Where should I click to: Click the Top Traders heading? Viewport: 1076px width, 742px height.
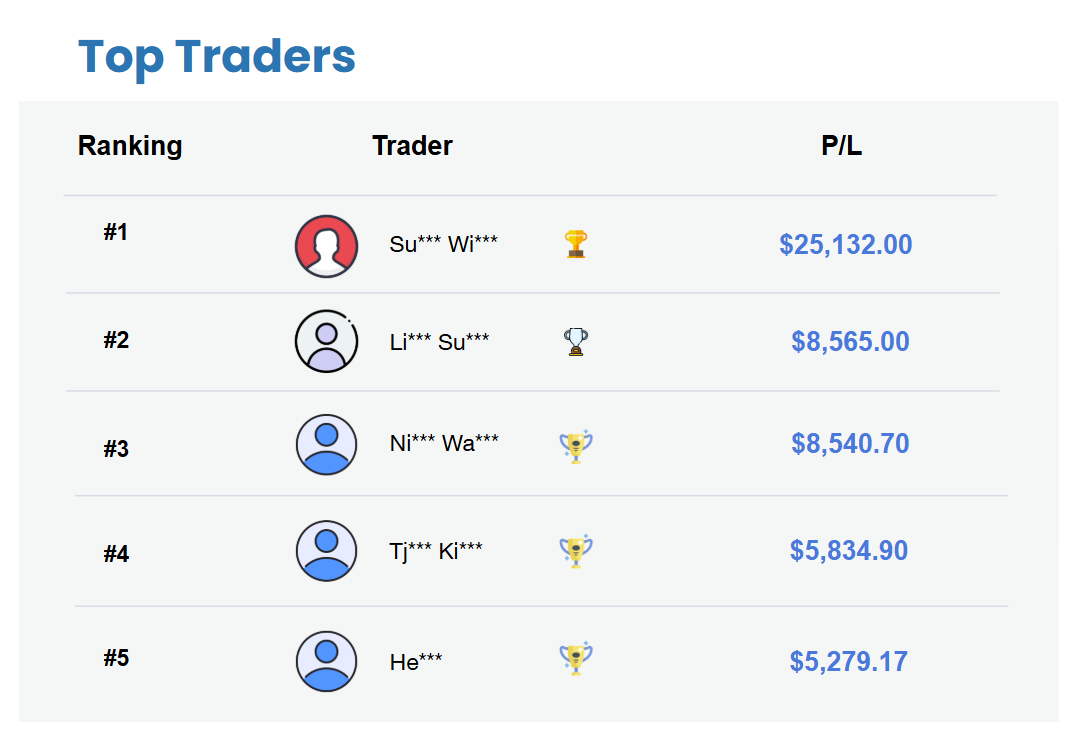coord(217,57)
